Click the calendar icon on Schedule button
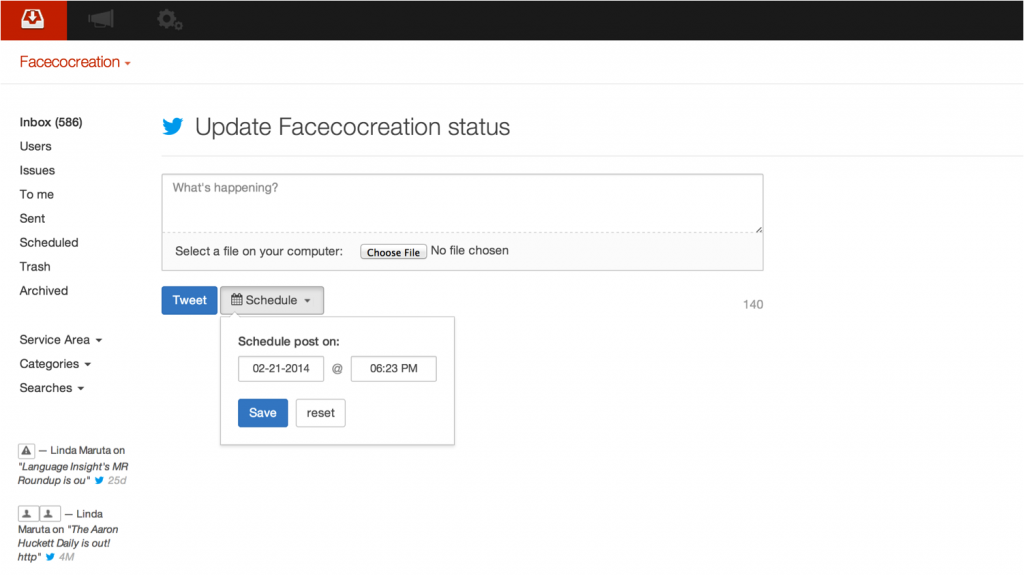The width and height of the screenshot is (1024, 576). click(237, 300)
